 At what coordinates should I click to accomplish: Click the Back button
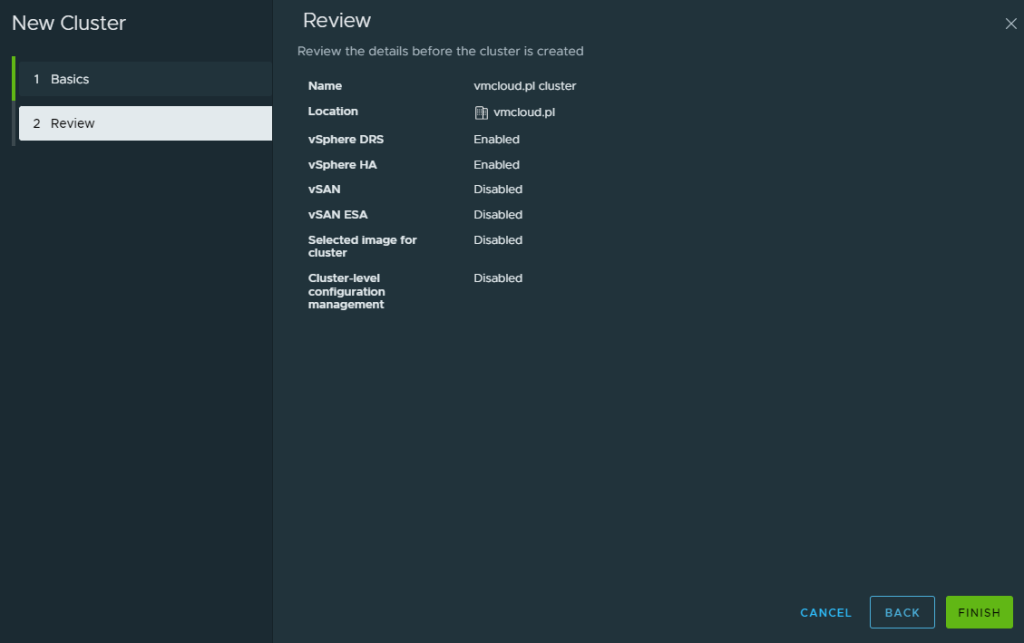pyautogui.click(x=901, y=612)
